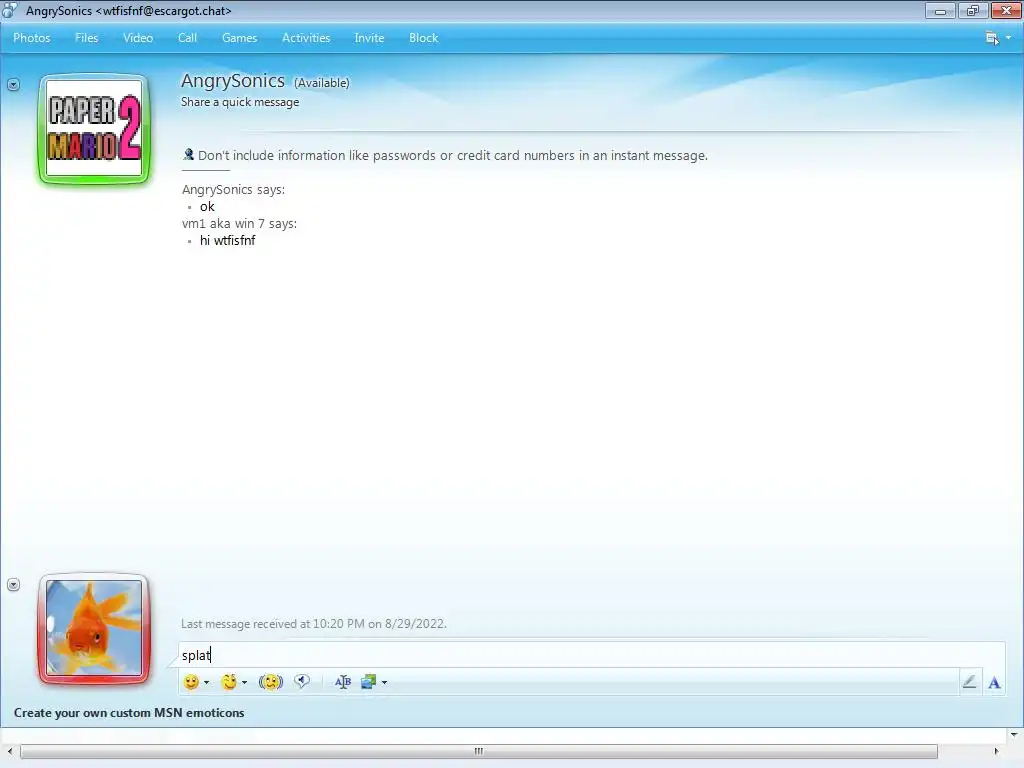Screen dimensions: 1024x768
Task: Click the horizontal scrollbar thumb
Action: click(479, 751)
